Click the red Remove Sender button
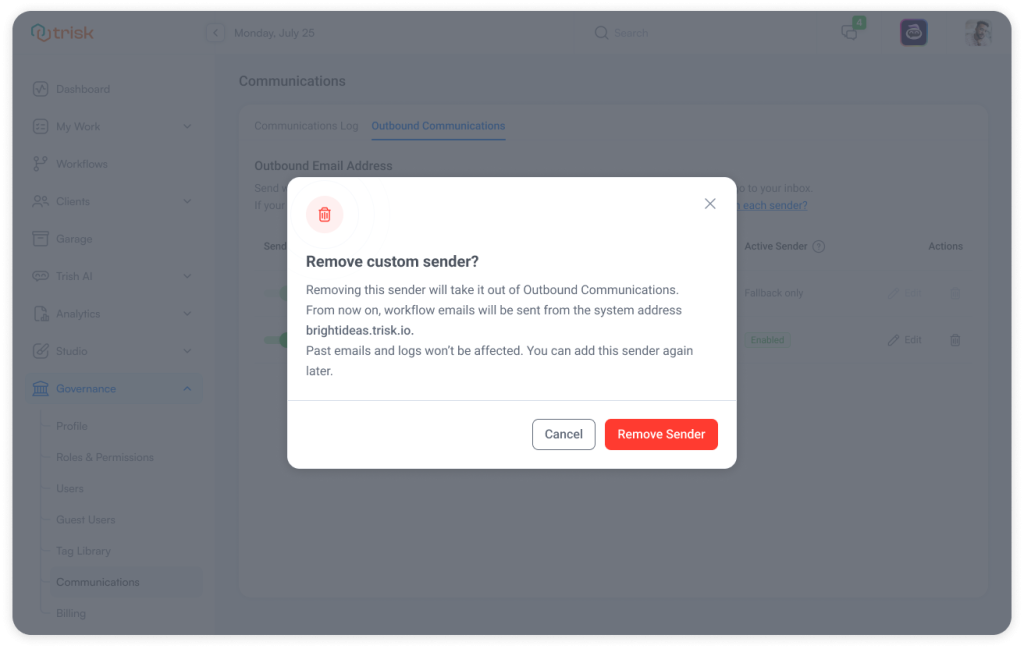The width and height of the screenshot is (1024, 649). click(x=661, y=434)
